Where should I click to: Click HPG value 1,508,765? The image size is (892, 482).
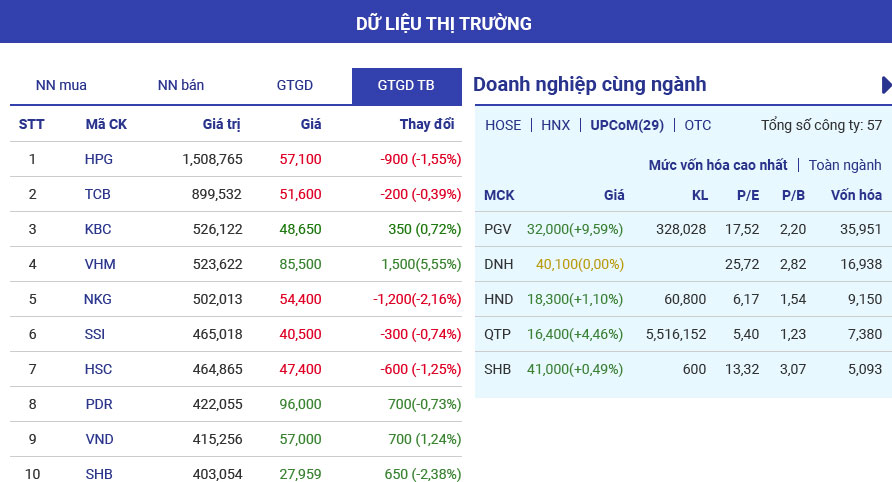tap(212, 159)
